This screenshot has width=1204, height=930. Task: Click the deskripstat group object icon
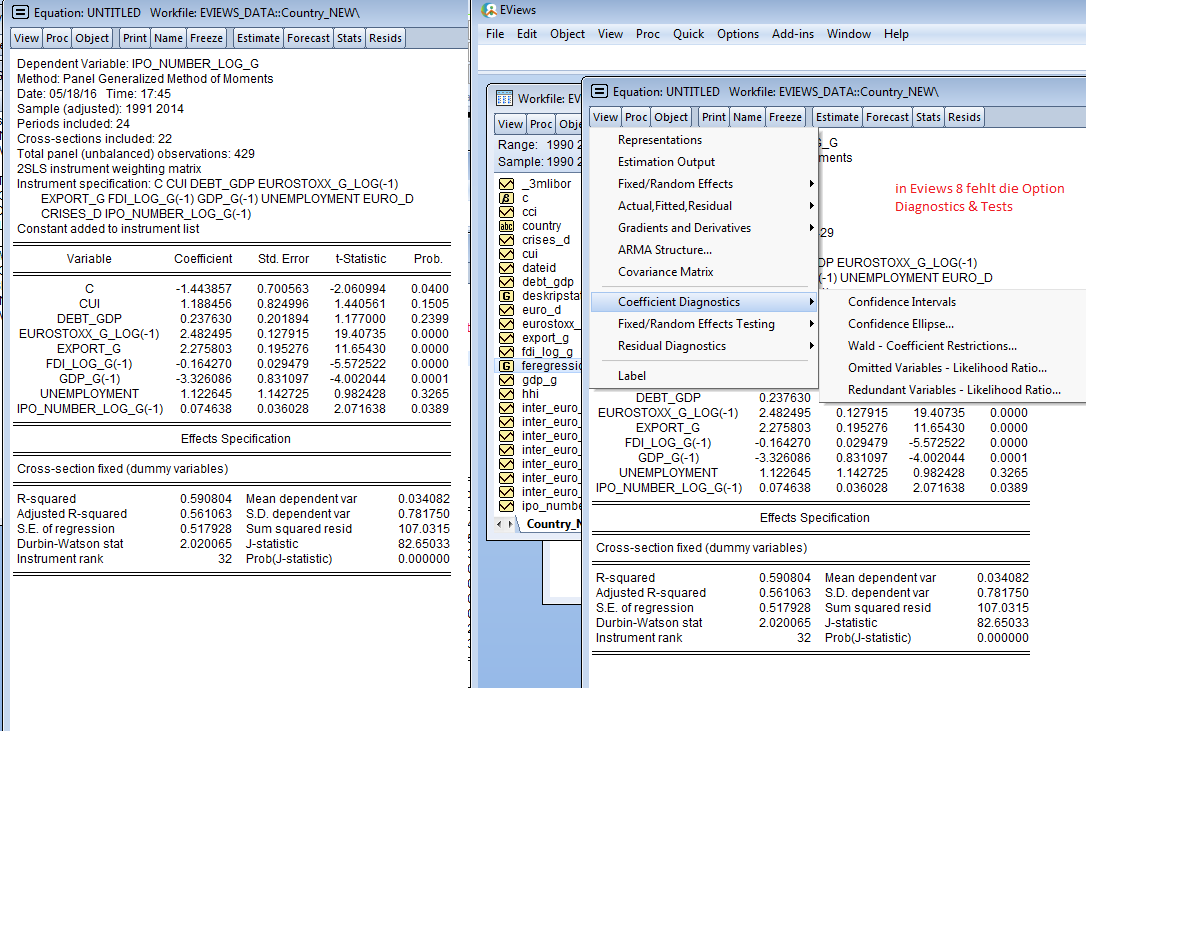tap(505, 296)
